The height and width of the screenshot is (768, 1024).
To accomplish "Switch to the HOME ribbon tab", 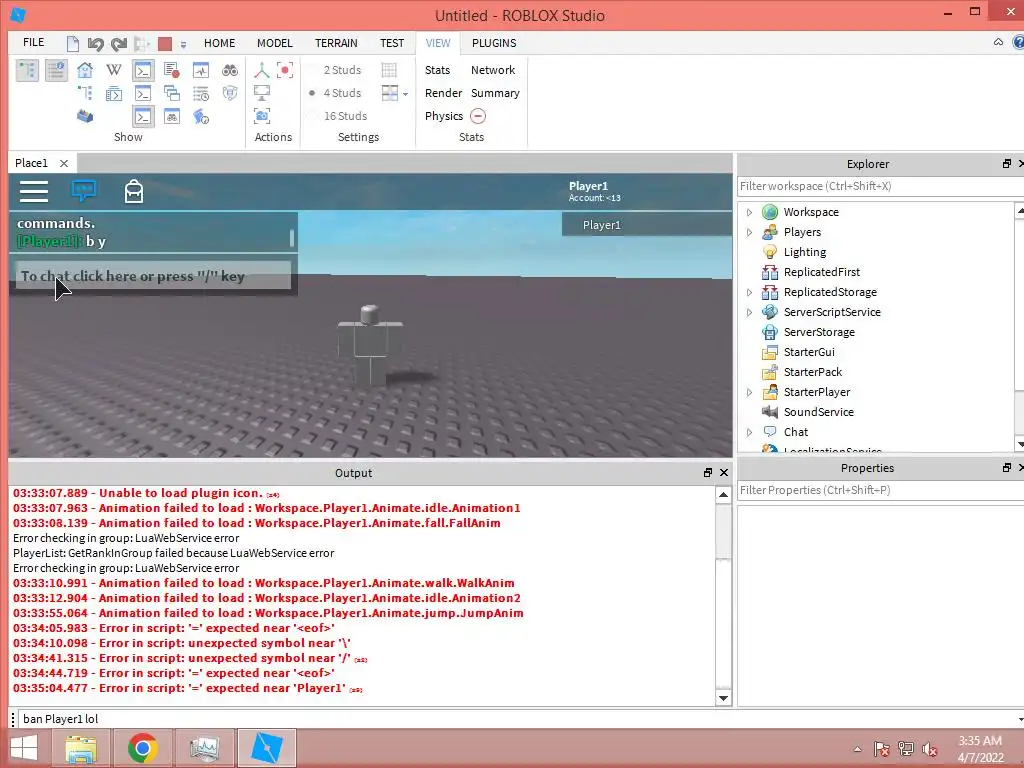I will pyautogui.click(x=219, y=43).
